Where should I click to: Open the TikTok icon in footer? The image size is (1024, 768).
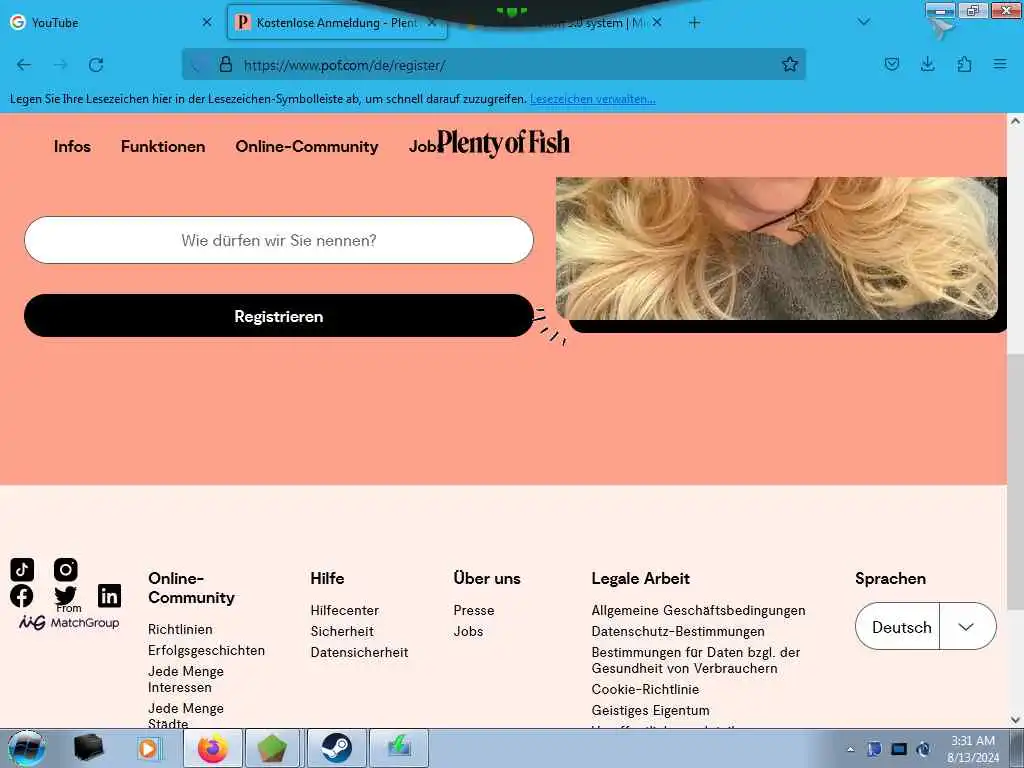pos(22,569)
